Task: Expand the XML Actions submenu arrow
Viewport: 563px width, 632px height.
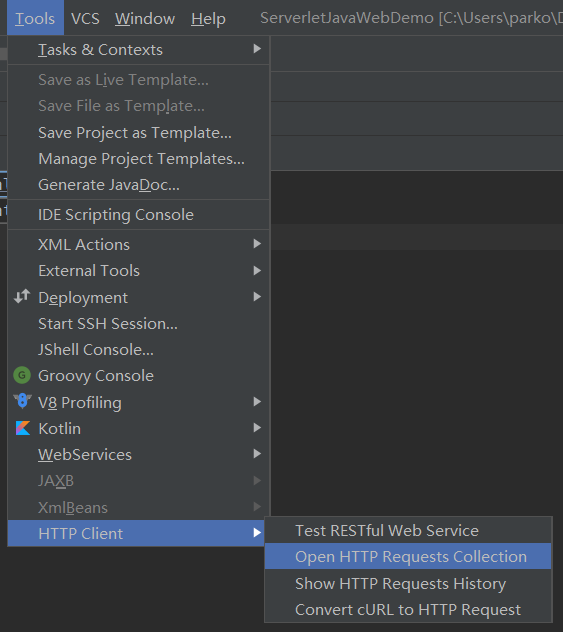Action: 257,244
